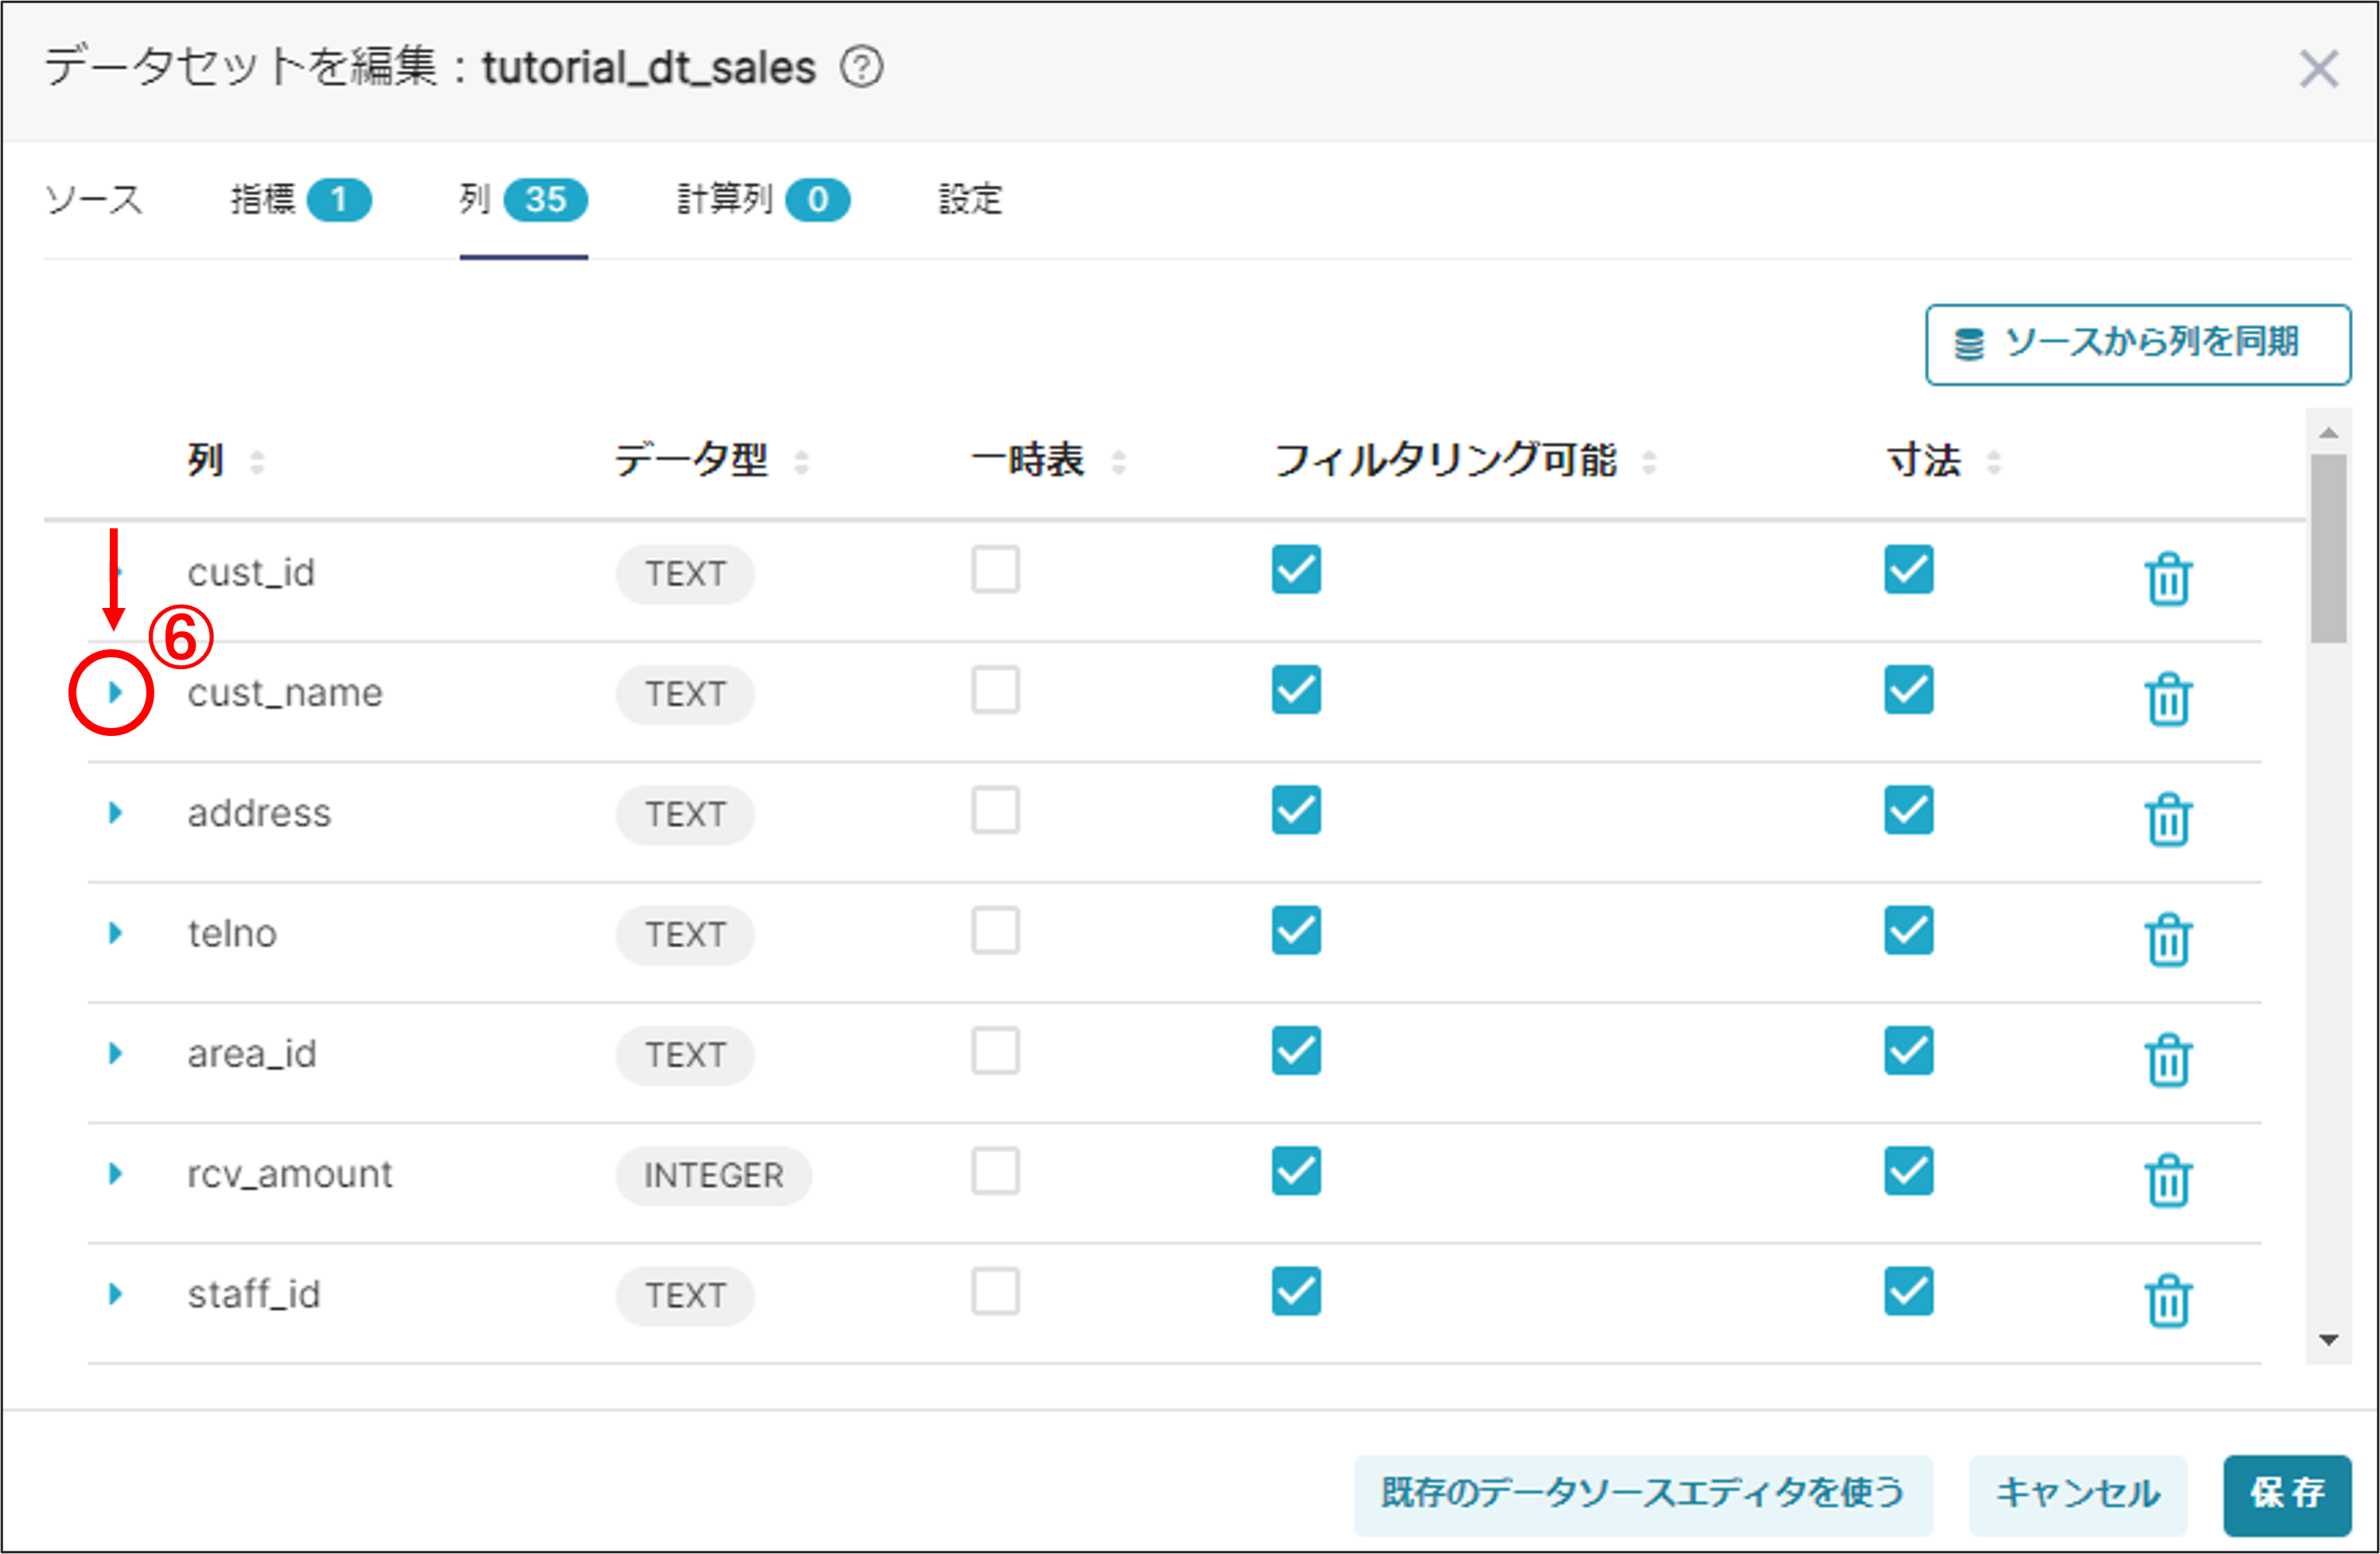
Task: Expand the telno row details
Action: click(115, 933)
